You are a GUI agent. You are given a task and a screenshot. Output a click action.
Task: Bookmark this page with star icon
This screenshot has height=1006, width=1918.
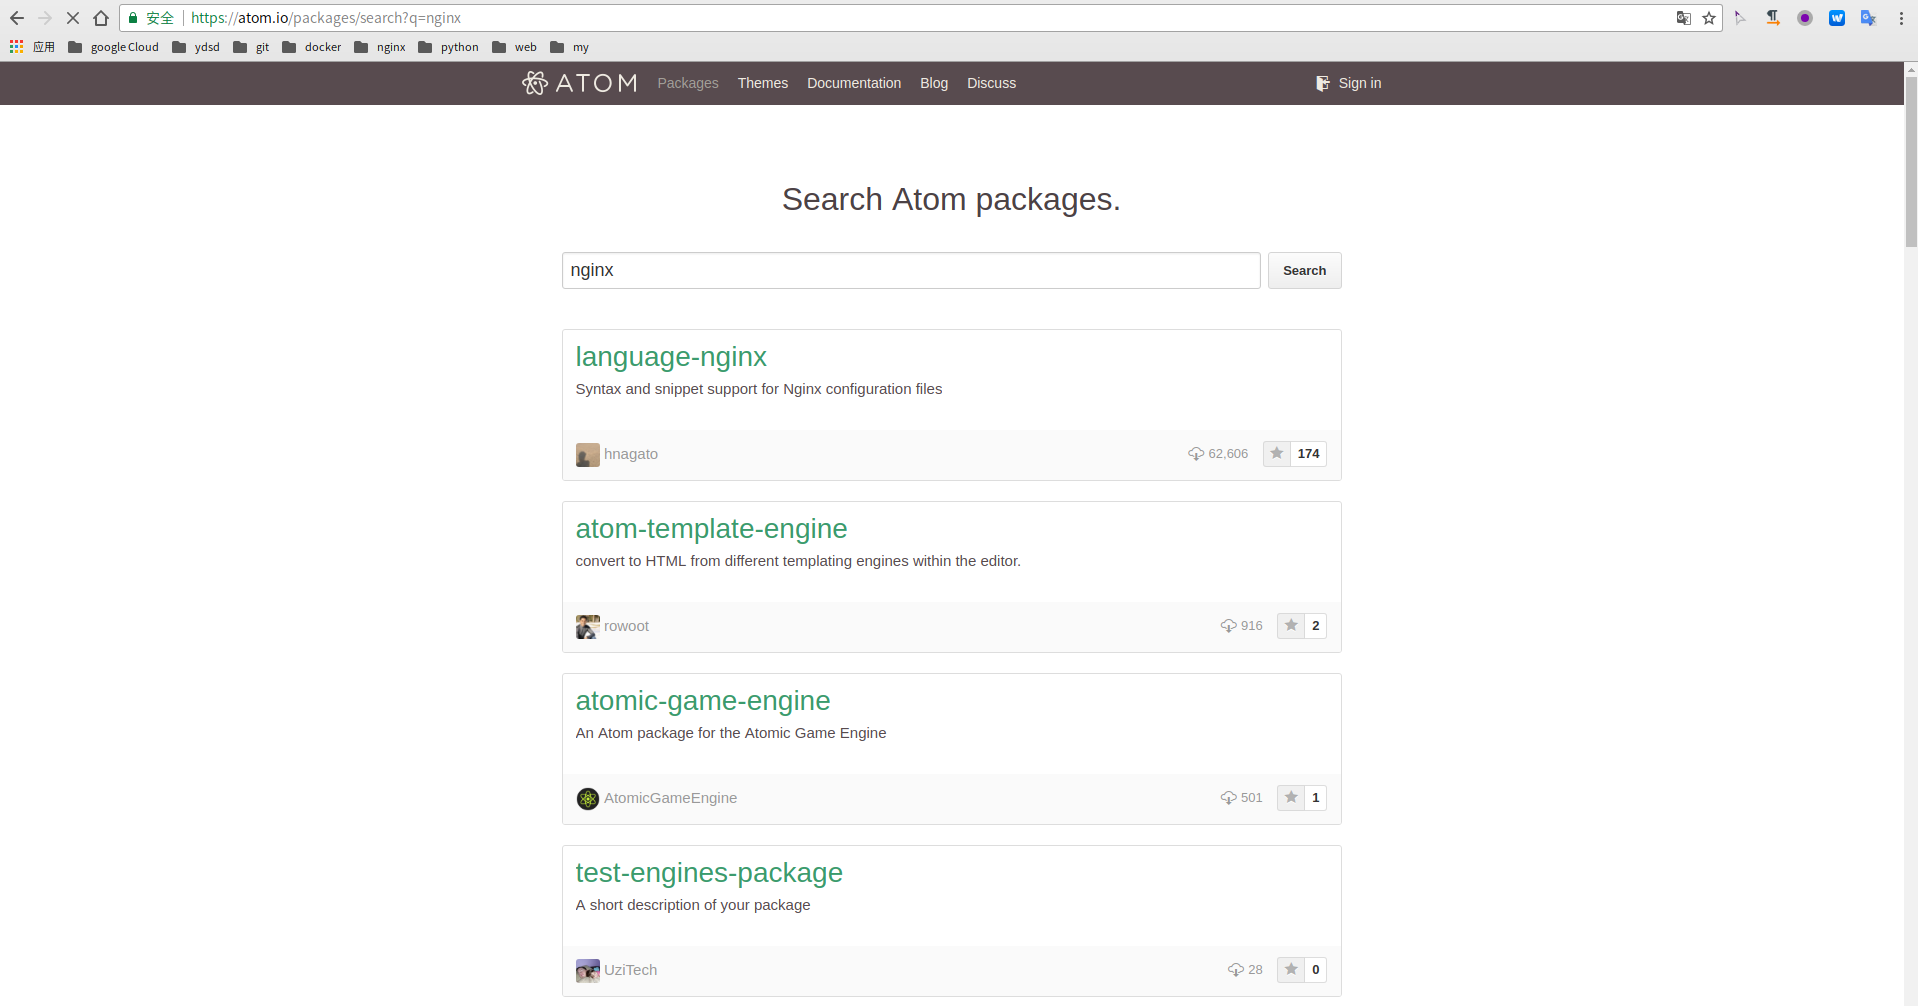coord(1709,18)
